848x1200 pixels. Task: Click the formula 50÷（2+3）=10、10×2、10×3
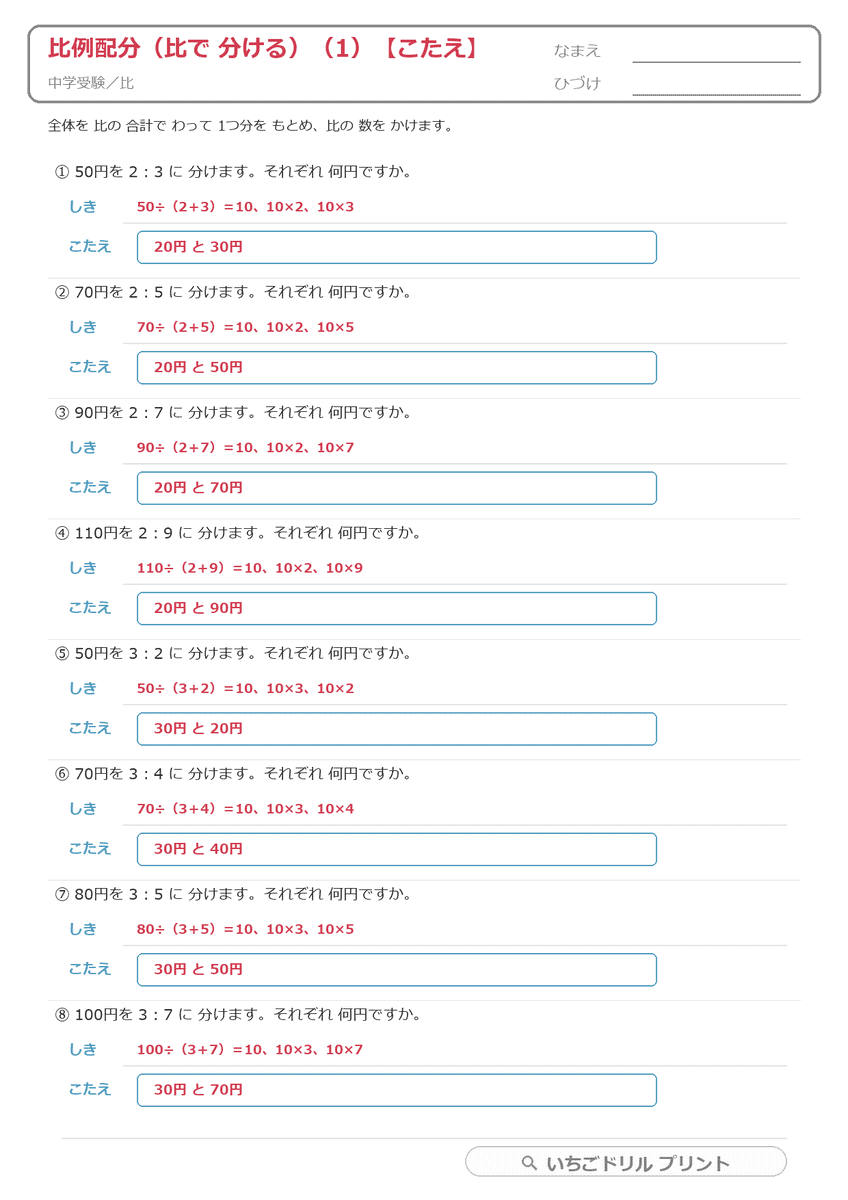tap(246, 207)
